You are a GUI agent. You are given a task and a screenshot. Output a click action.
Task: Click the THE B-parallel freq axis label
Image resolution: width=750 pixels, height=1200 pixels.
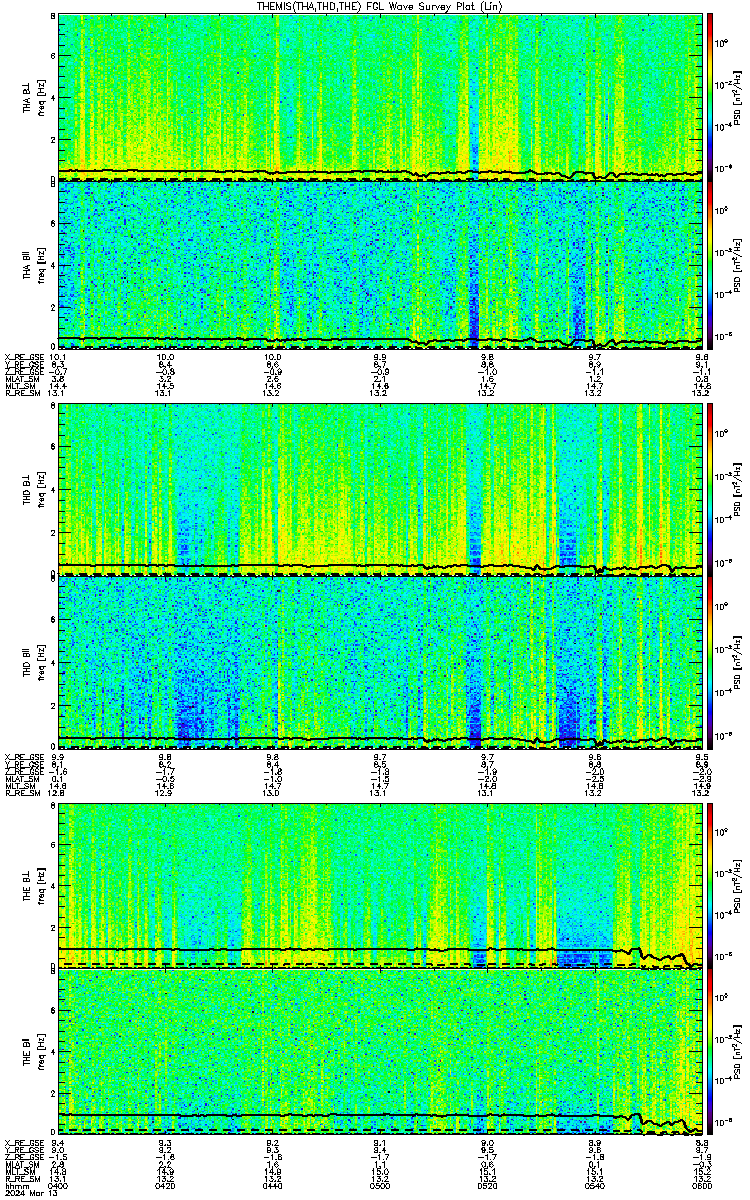(34, 1053)
